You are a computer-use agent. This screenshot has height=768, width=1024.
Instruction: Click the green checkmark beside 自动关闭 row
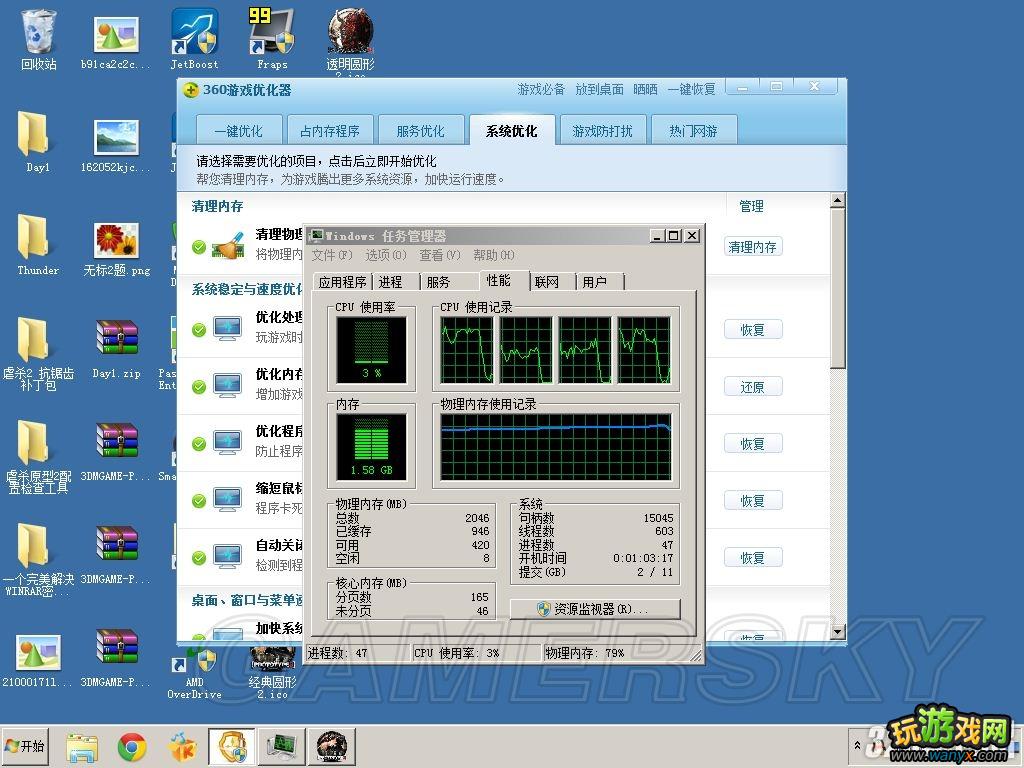[199, 558]
